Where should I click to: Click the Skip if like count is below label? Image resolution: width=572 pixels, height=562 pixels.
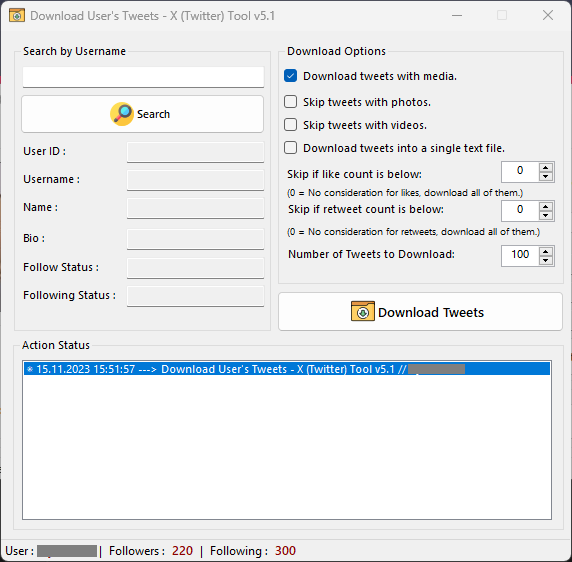click(354, 174)
